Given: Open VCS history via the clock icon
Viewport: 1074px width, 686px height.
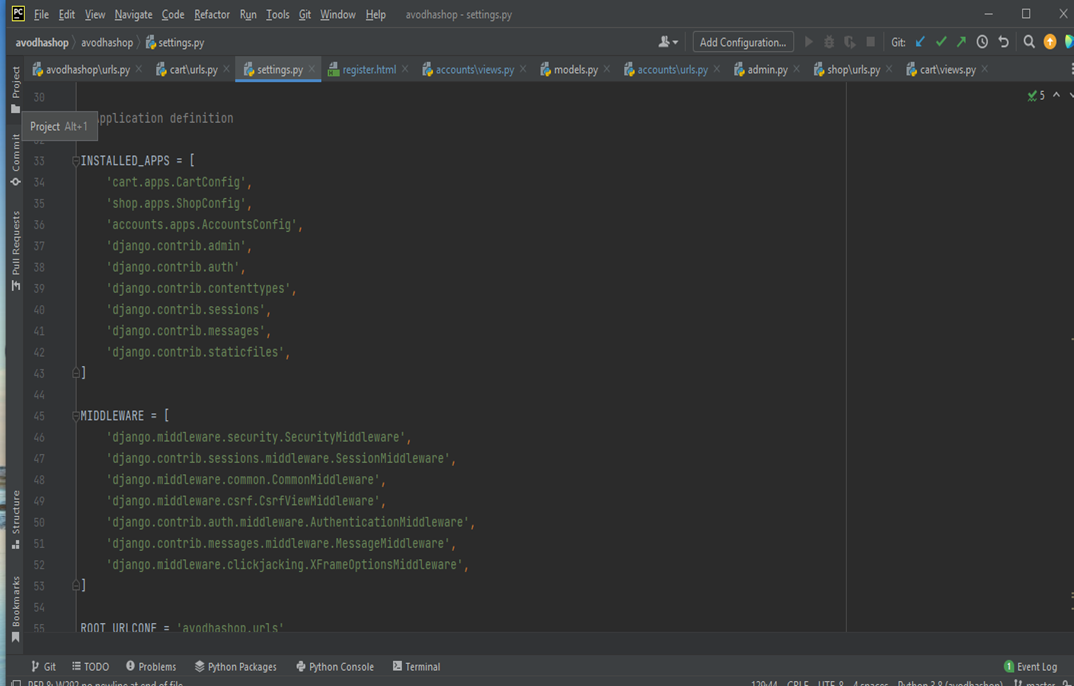Looking at the screenshot, I should pos(983,41).
